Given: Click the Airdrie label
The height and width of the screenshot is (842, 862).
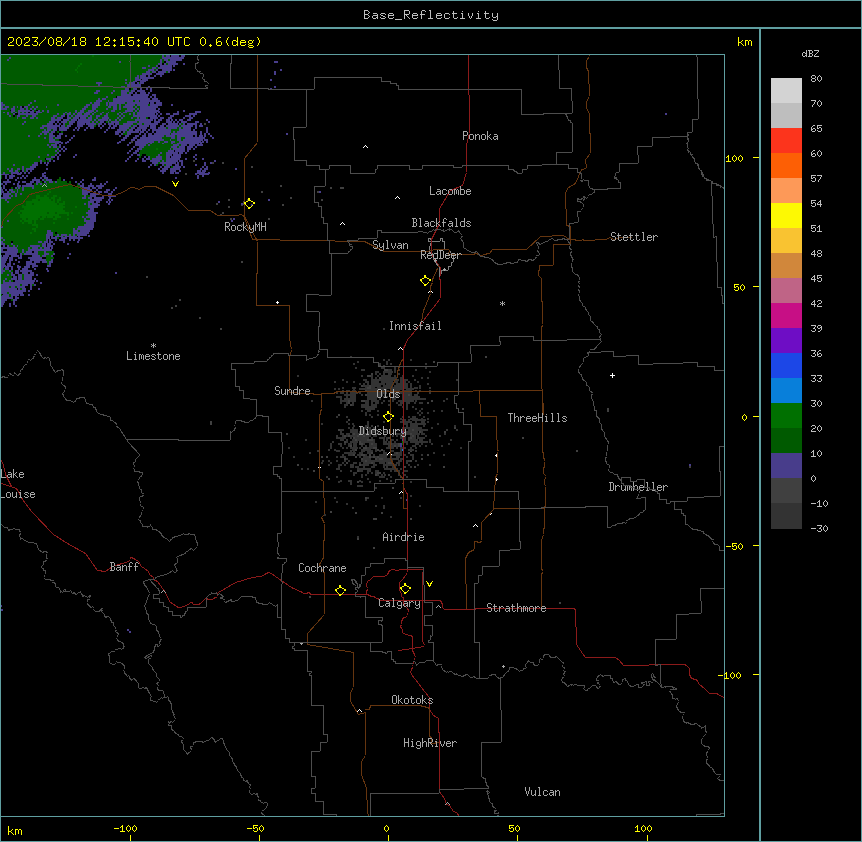Looking at the screenshot, I should (403, 537).
